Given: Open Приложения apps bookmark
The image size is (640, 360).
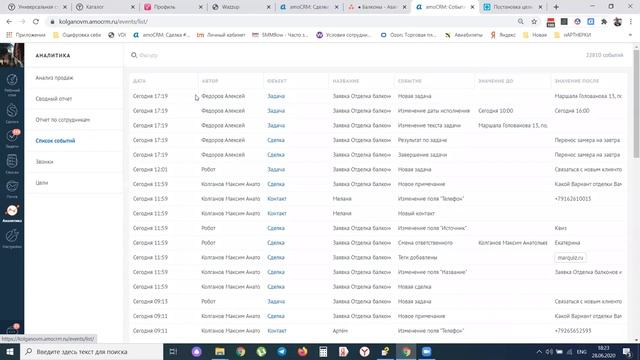Looking at the screenshot, I should tap(26, 35).
